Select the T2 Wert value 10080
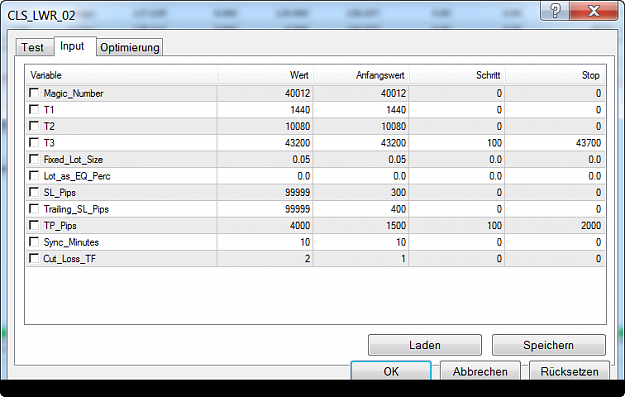This screenshot has height=397, width=625. click(297, 126)
